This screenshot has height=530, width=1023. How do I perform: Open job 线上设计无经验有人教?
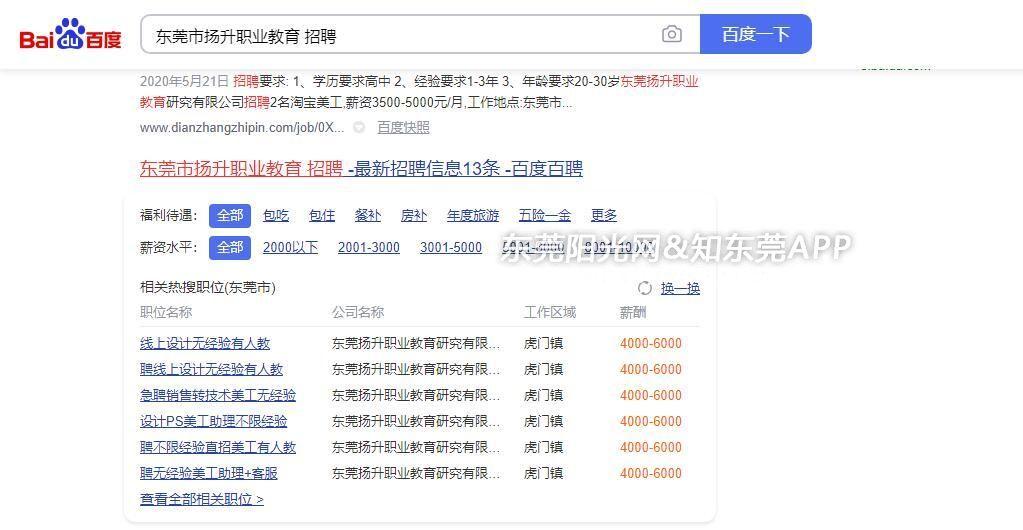pos(205,343)
